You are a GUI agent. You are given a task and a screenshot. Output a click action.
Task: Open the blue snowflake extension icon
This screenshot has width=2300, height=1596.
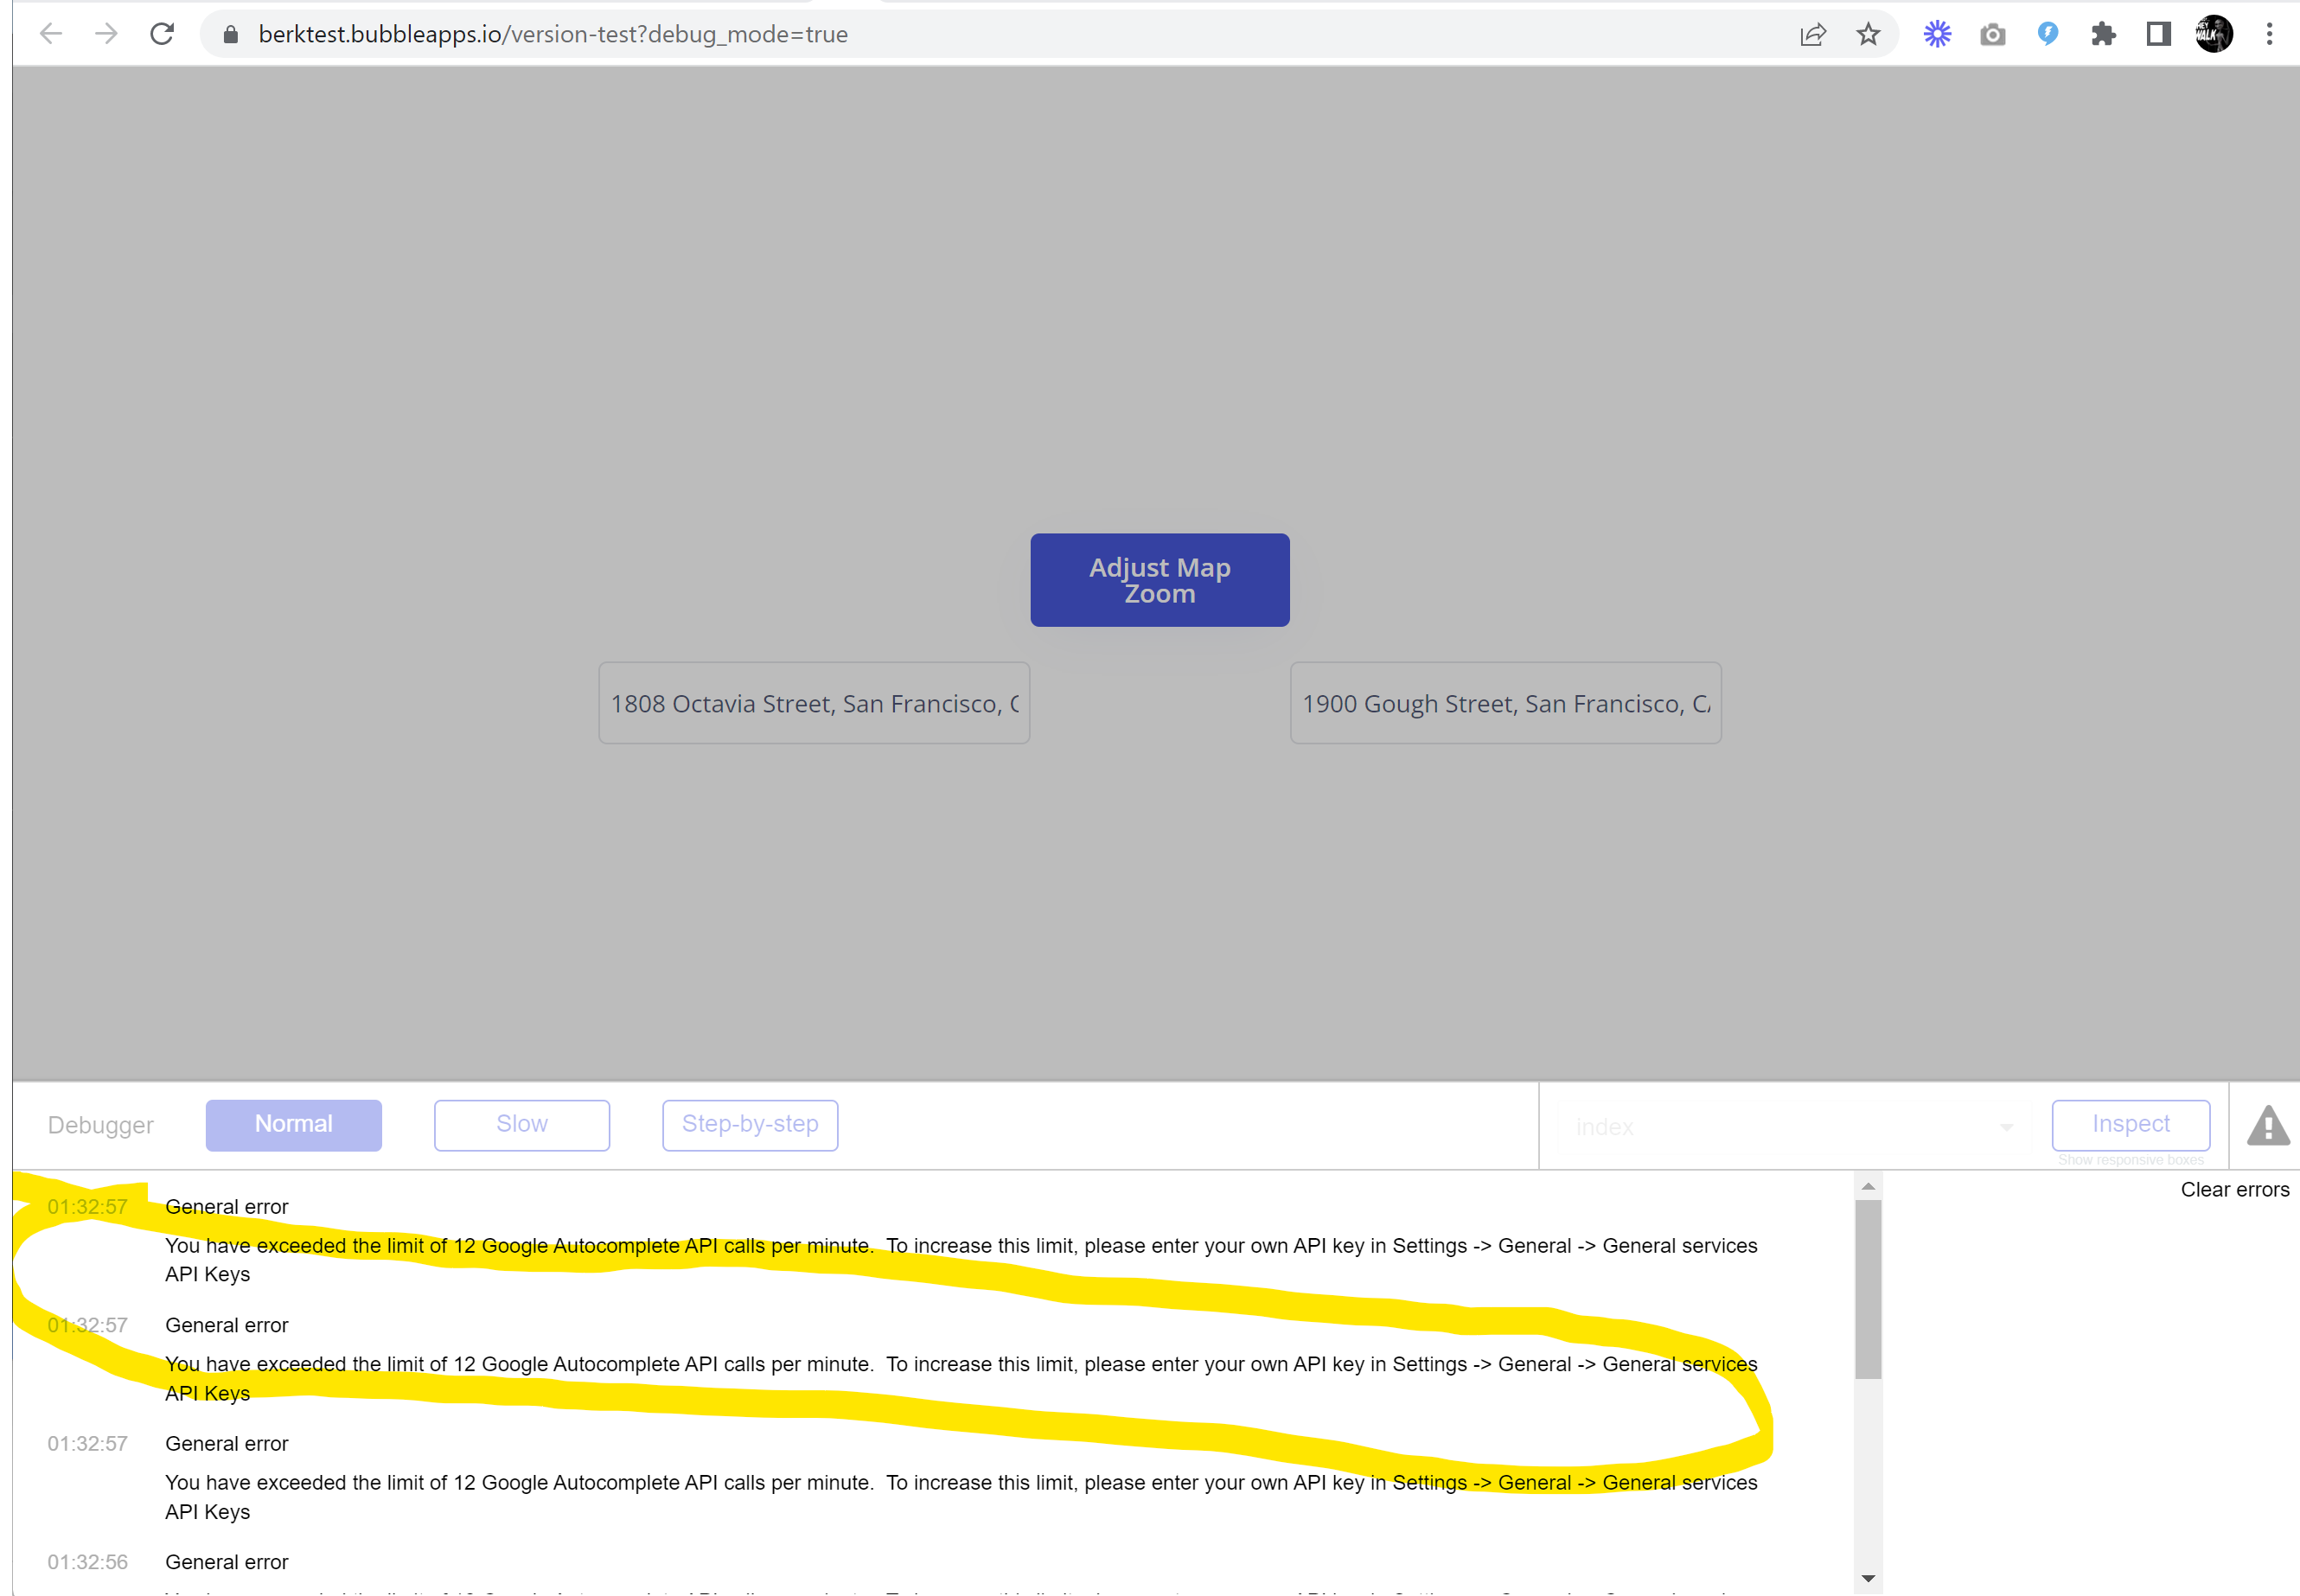pos(1937,34)
